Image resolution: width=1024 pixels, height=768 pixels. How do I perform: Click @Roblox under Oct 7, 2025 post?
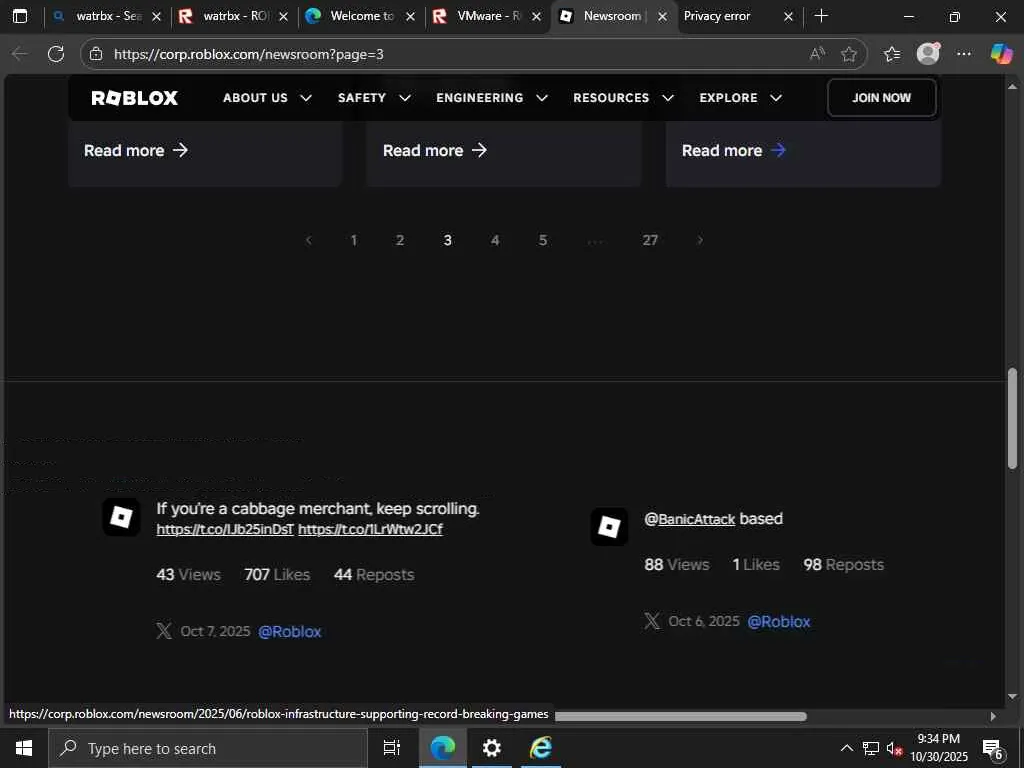(290, 632)
